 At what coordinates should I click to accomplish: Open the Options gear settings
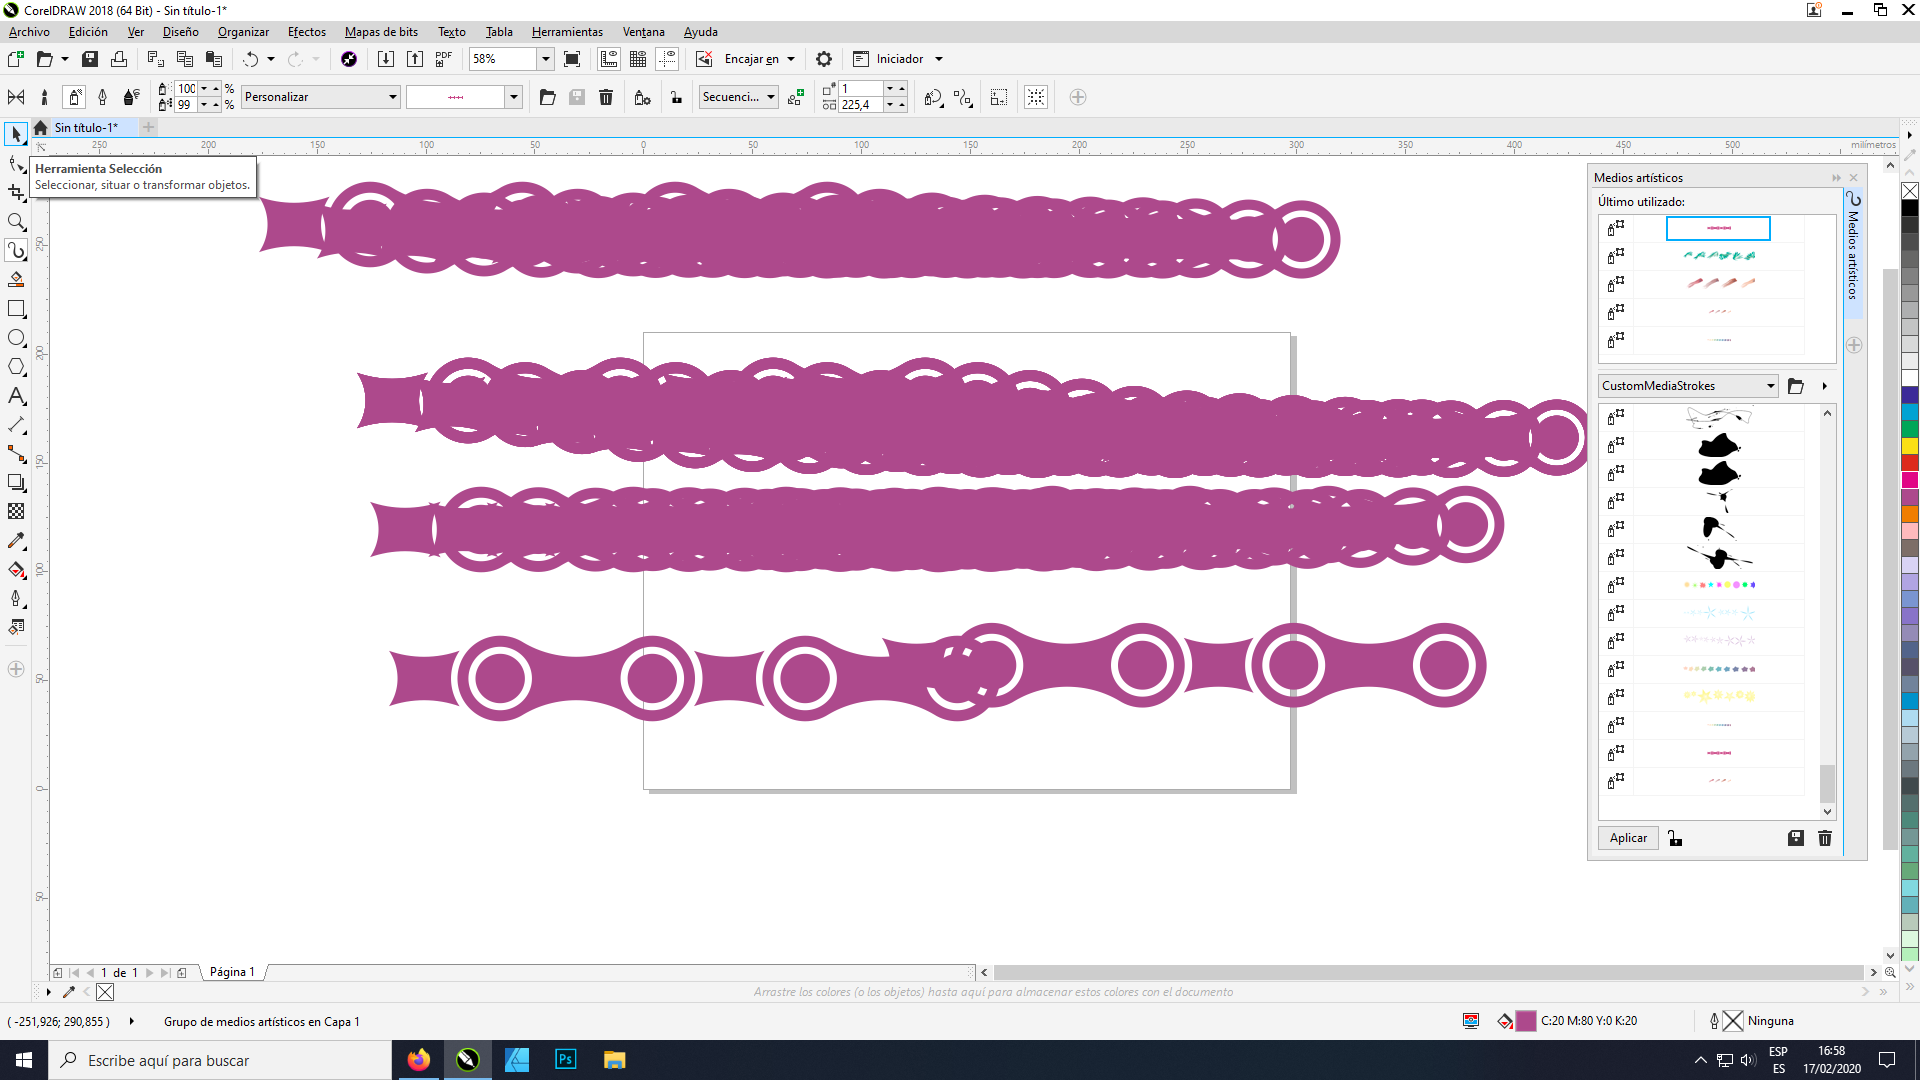pos(823,59)
